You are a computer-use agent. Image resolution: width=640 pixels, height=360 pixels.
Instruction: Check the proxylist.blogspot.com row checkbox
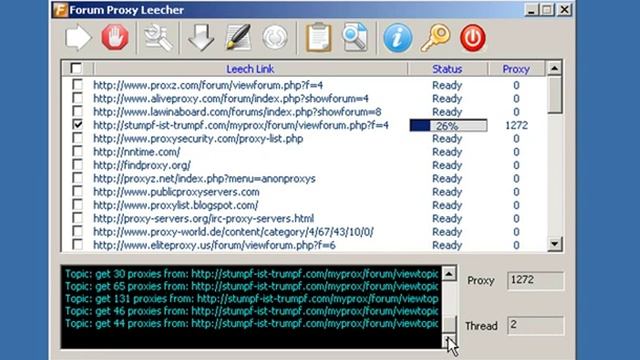77,204
